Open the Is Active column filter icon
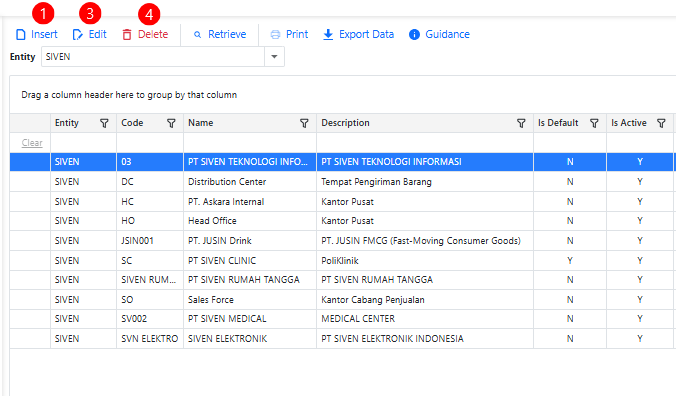676x396 pixels. pyautogui.click(x=661, y=123)
